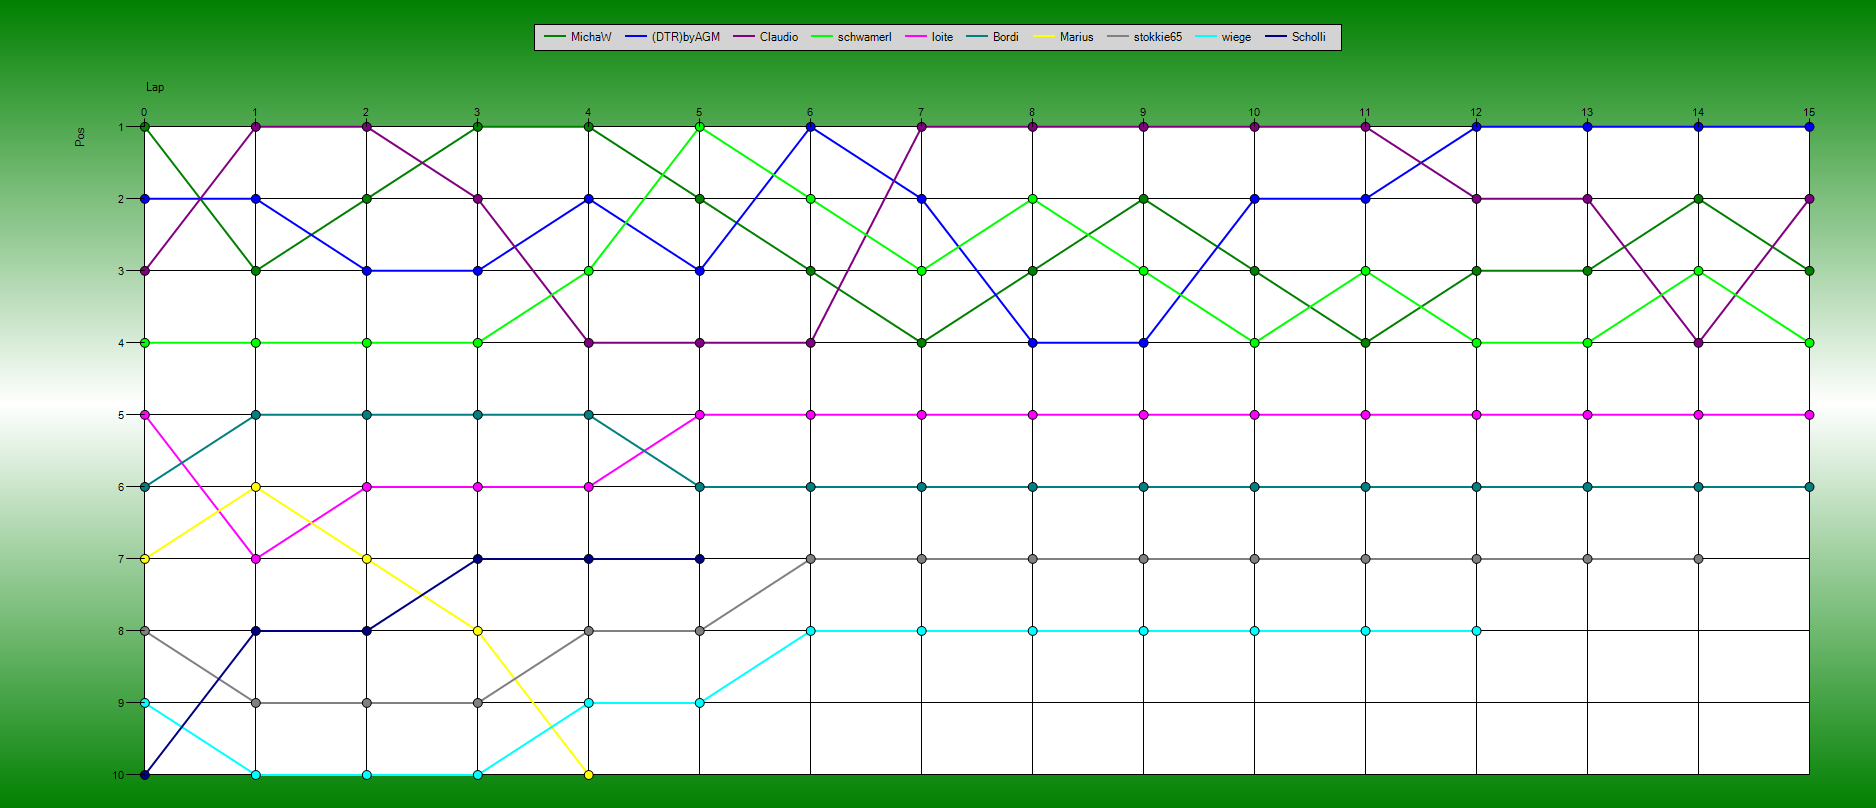Click schwamerl's first-place point at lap 5

(699, 127)
